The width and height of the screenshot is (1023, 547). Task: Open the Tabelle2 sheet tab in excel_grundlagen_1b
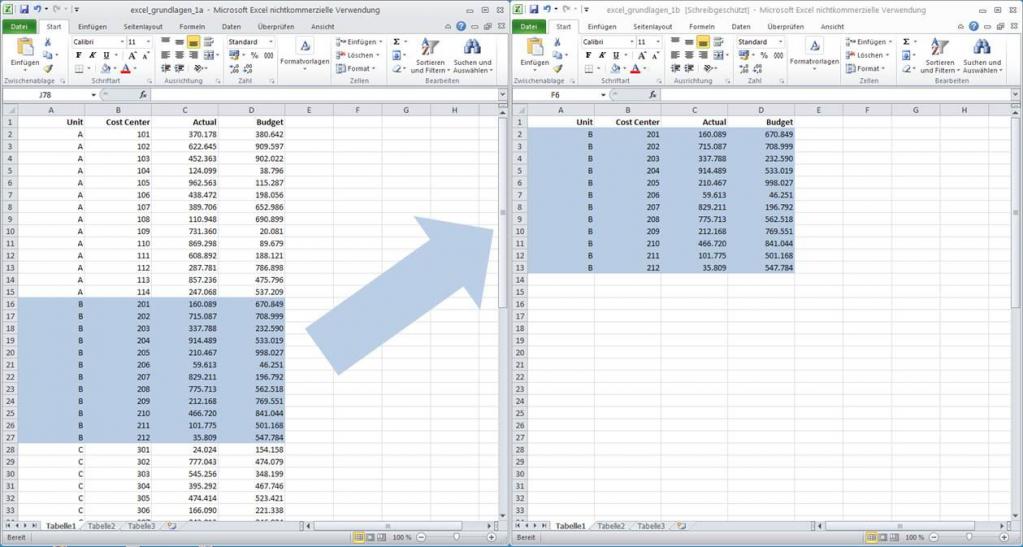pos(611,526)
